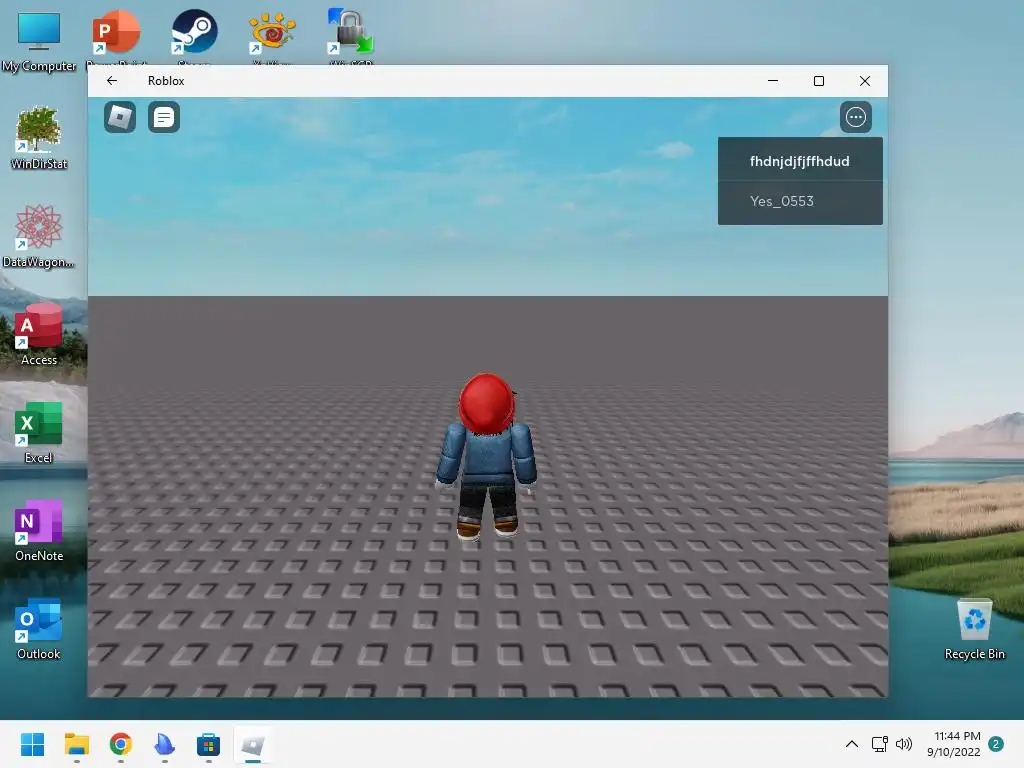The height and width of the screenshot is (768, 1024).
Task: Select the WinDirStat desktop shortcut
Action: [39, 138]
